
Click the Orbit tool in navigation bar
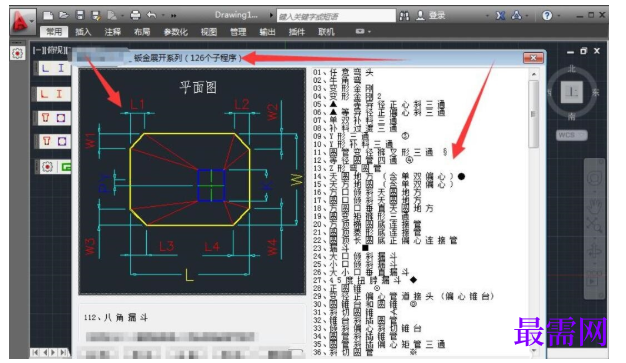[x=594, y=252]
